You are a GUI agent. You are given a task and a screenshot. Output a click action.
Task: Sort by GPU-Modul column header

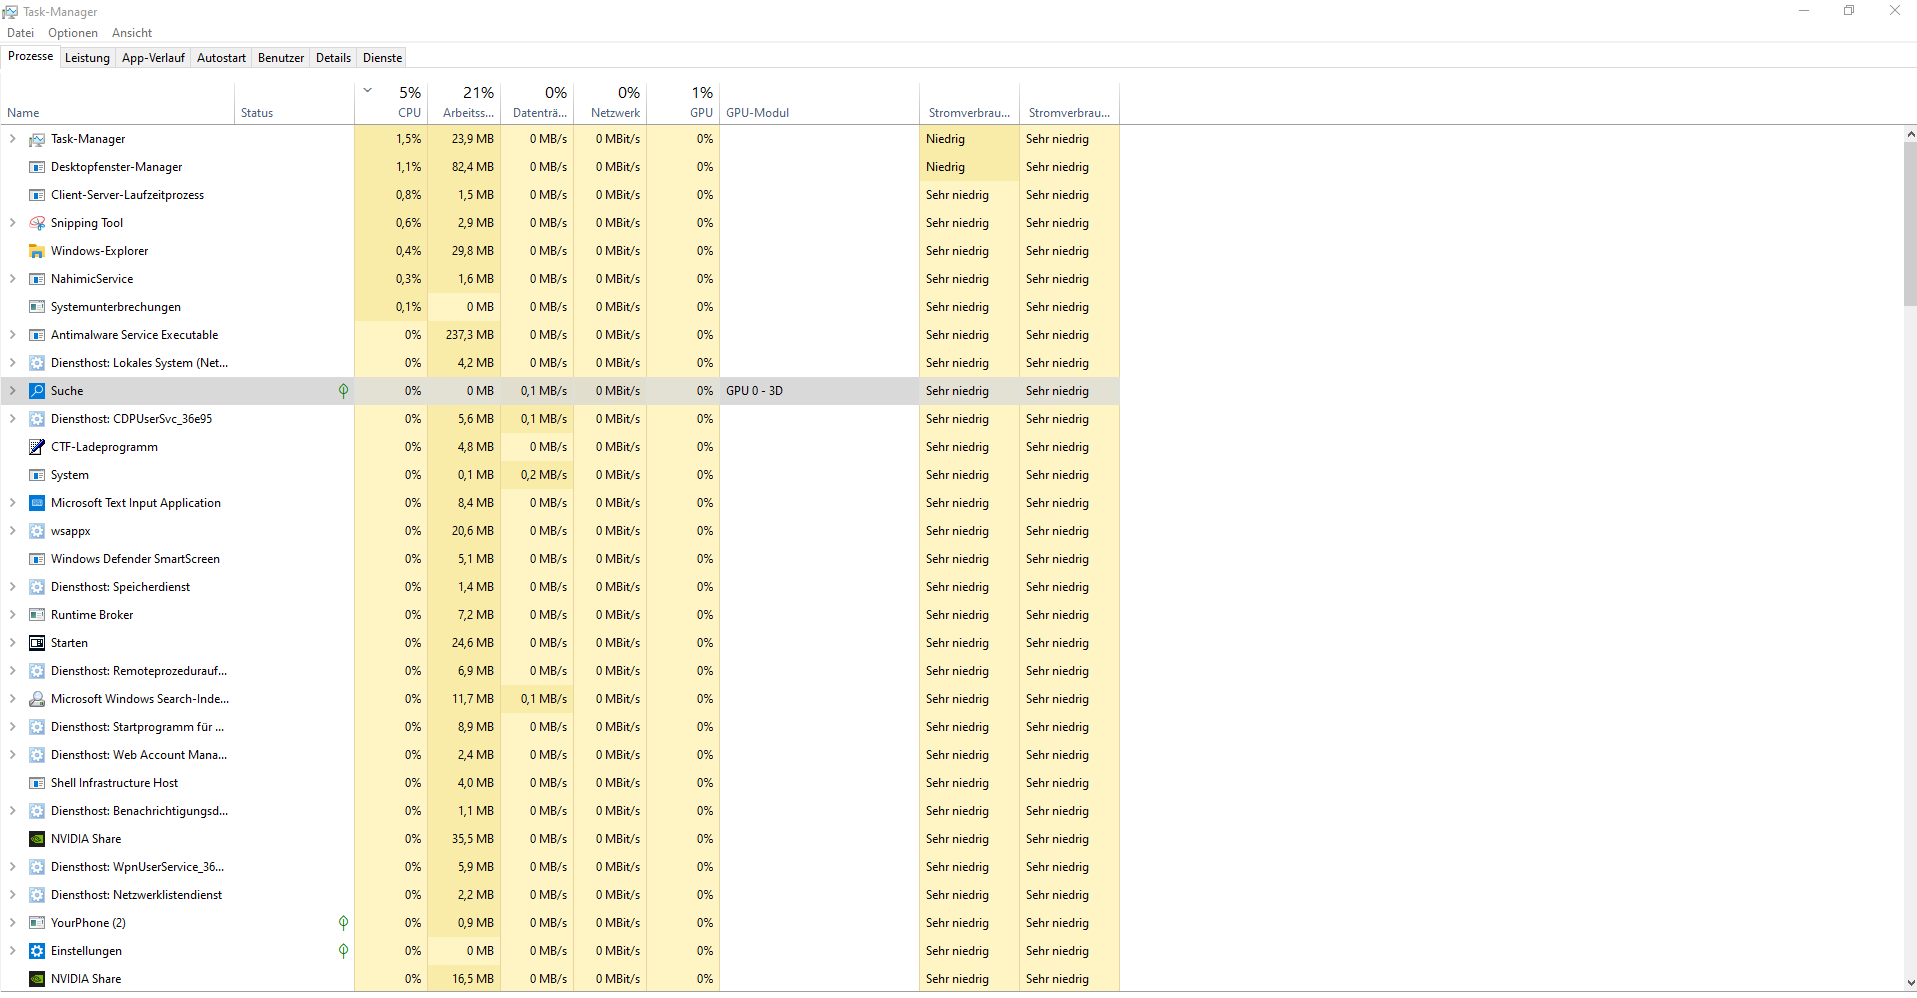click(x=819, y=102)
